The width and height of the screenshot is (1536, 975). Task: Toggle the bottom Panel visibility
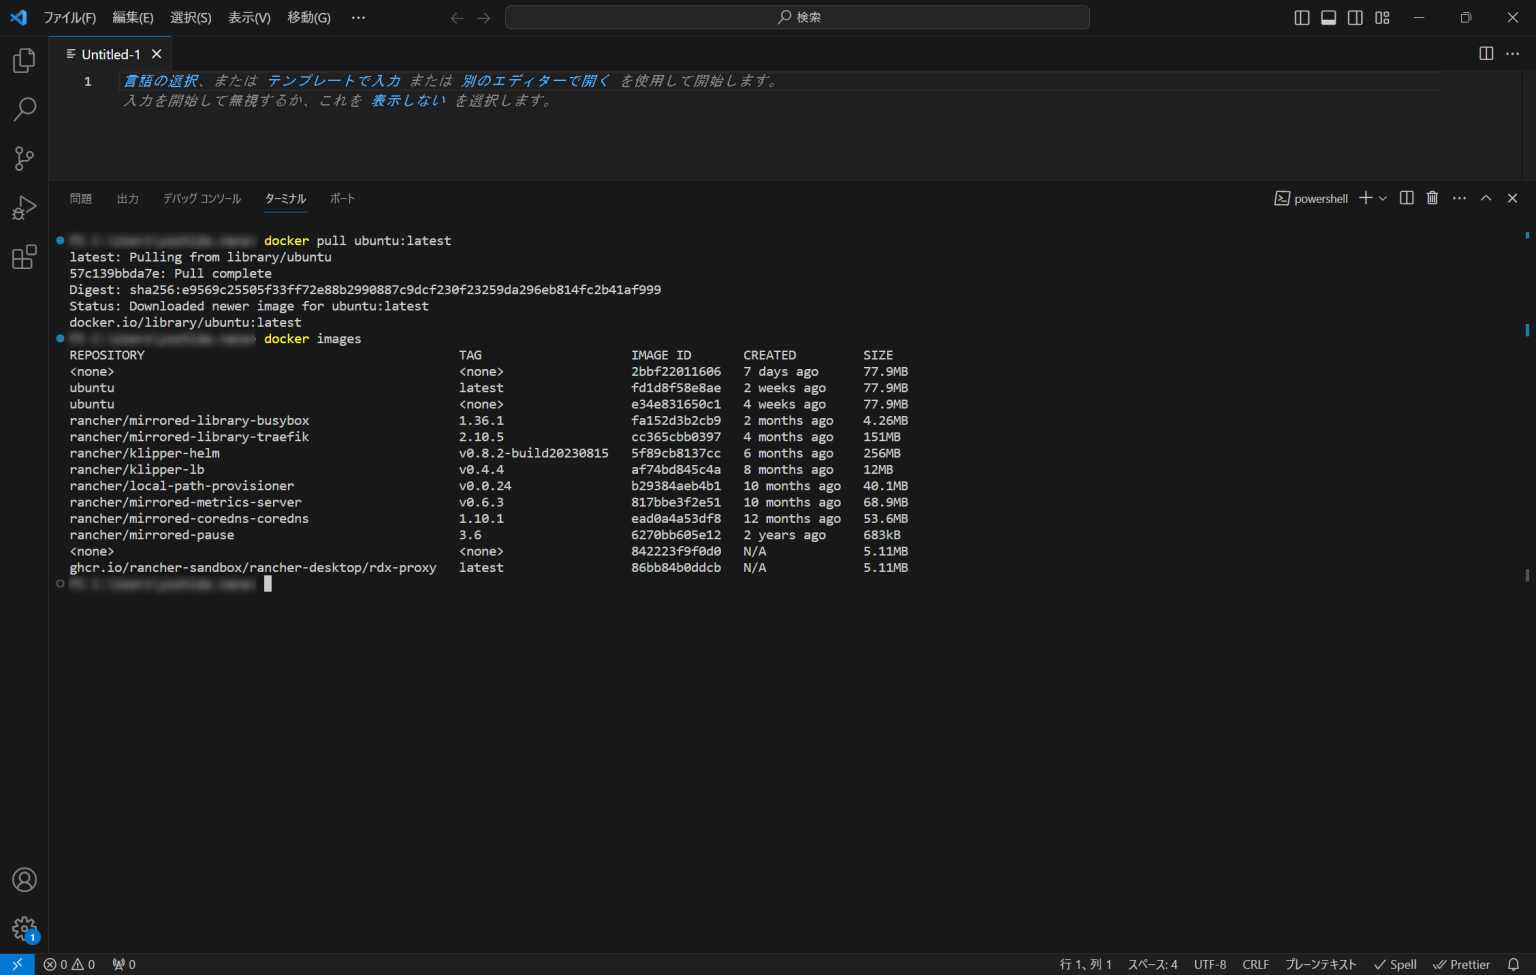1328,17
